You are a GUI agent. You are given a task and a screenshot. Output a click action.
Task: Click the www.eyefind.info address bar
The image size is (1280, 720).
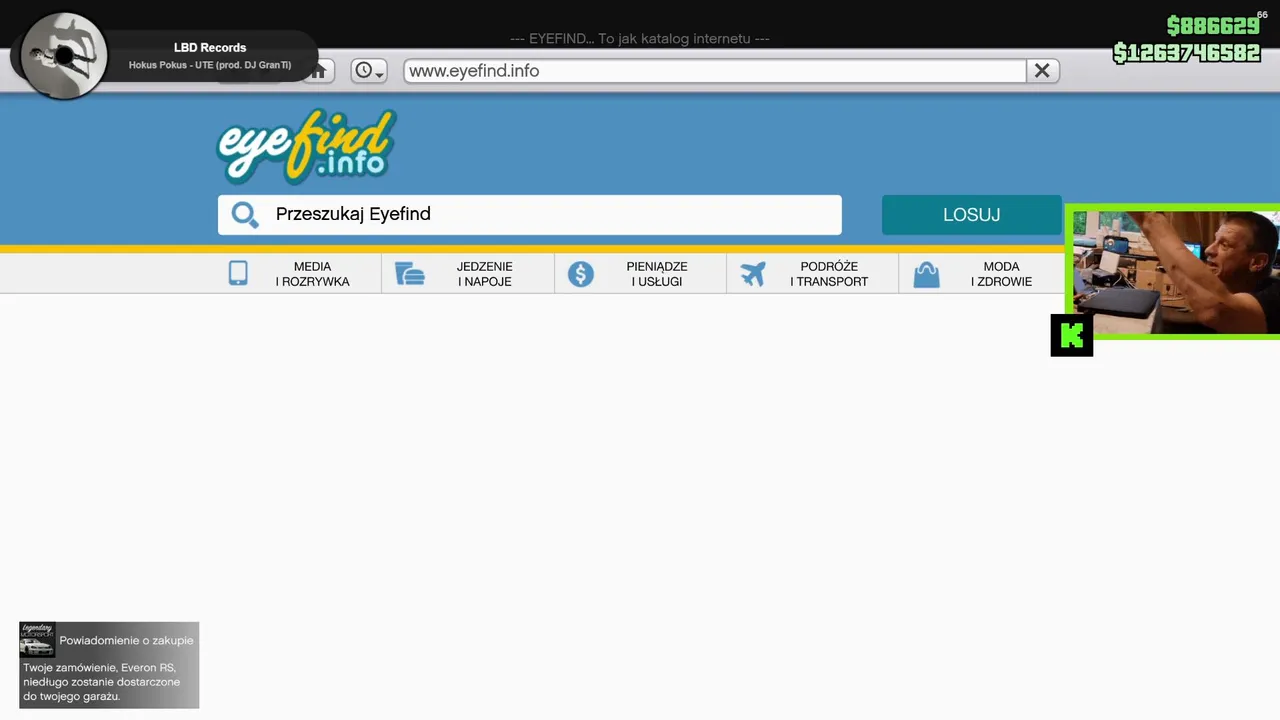click(x=715, y=71)
